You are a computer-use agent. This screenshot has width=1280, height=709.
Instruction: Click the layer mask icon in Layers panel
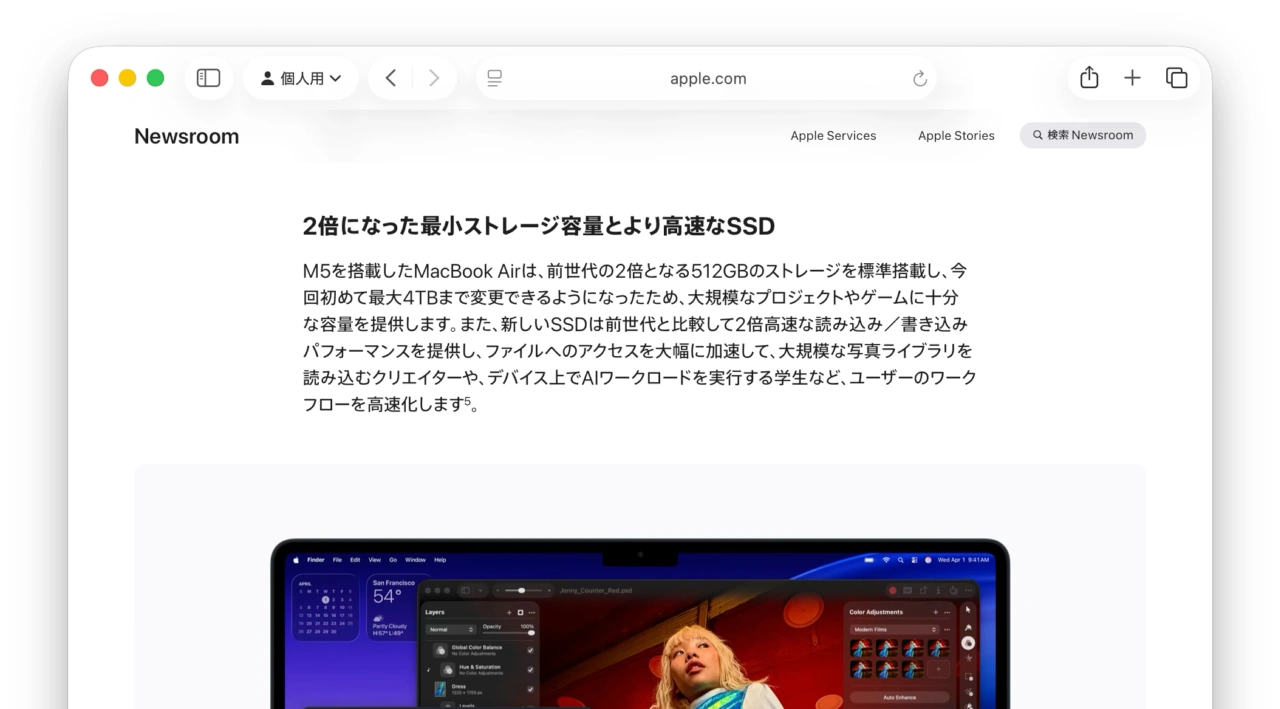click(519, 613)
